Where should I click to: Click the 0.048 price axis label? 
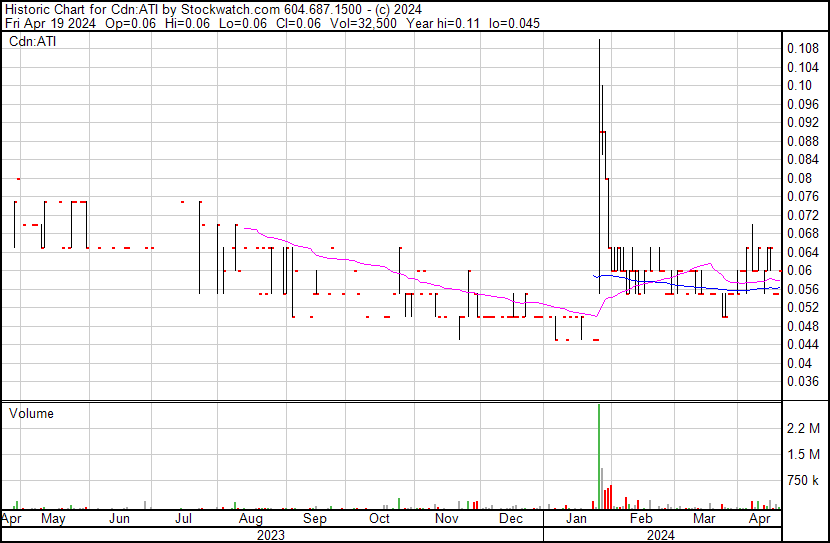802,326
